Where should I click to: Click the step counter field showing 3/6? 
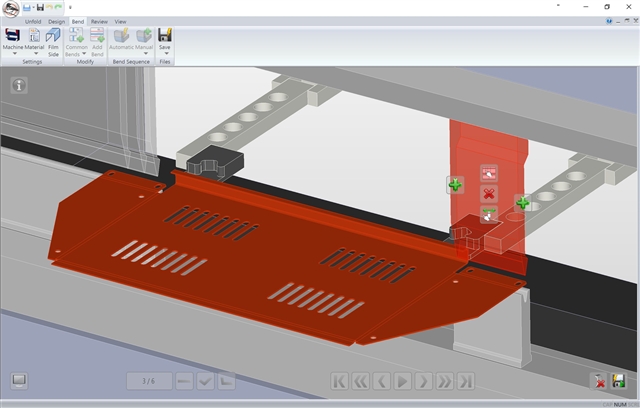coord(149,381)
